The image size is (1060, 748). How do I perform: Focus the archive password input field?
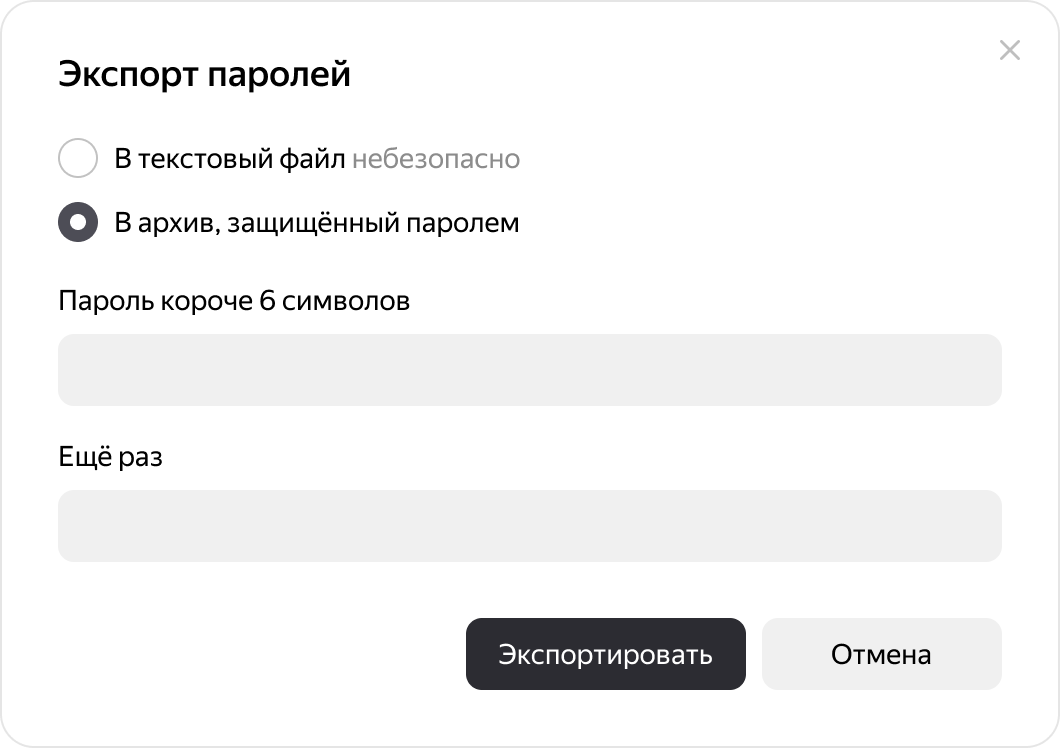tap(529, 370)
